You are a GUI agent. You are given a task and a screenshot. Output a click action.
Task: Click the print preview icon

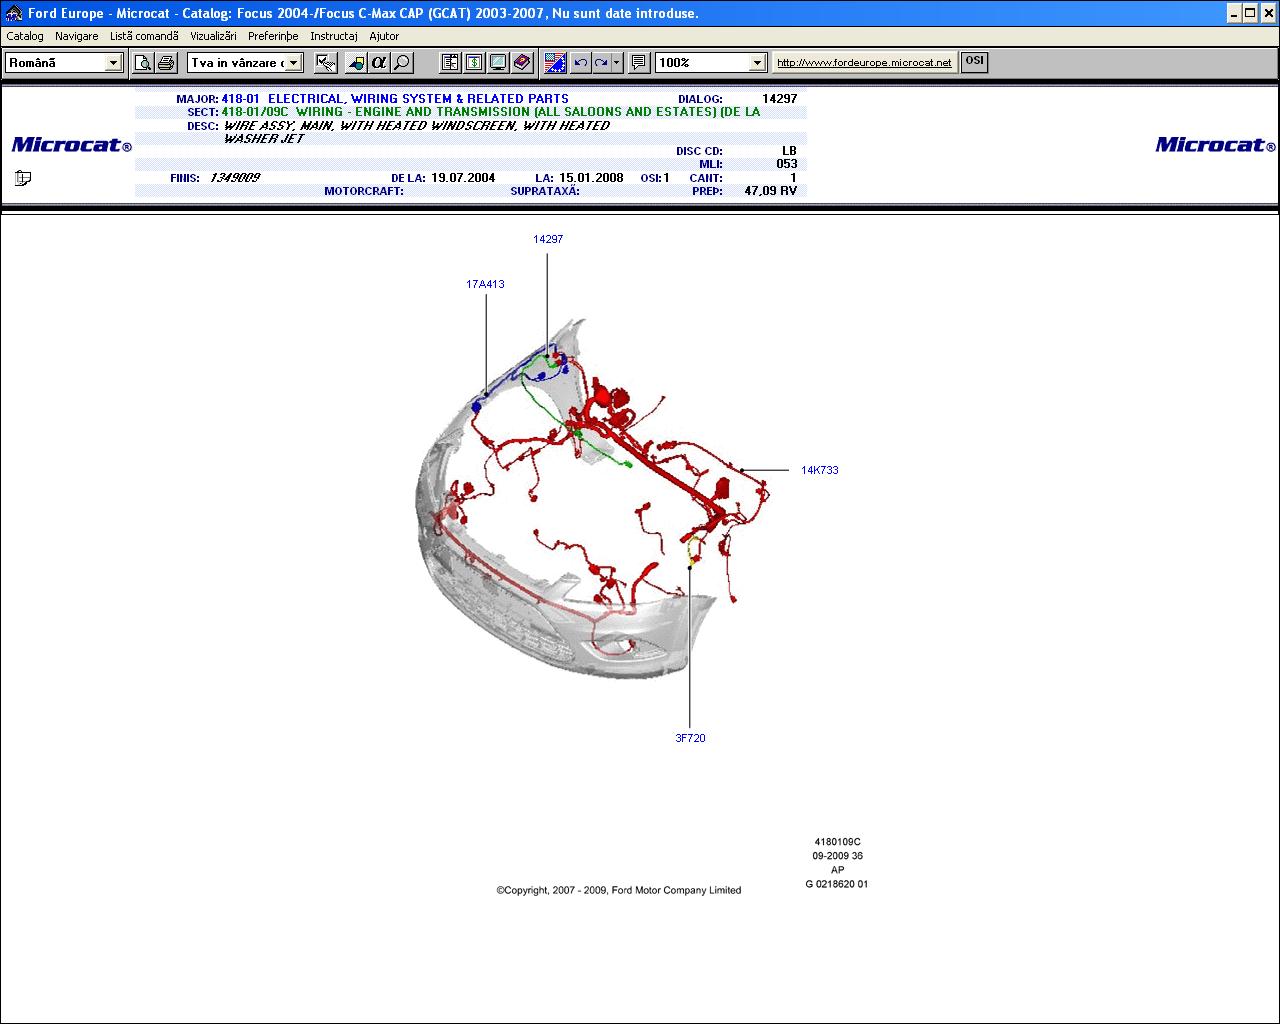click(144, 63)
